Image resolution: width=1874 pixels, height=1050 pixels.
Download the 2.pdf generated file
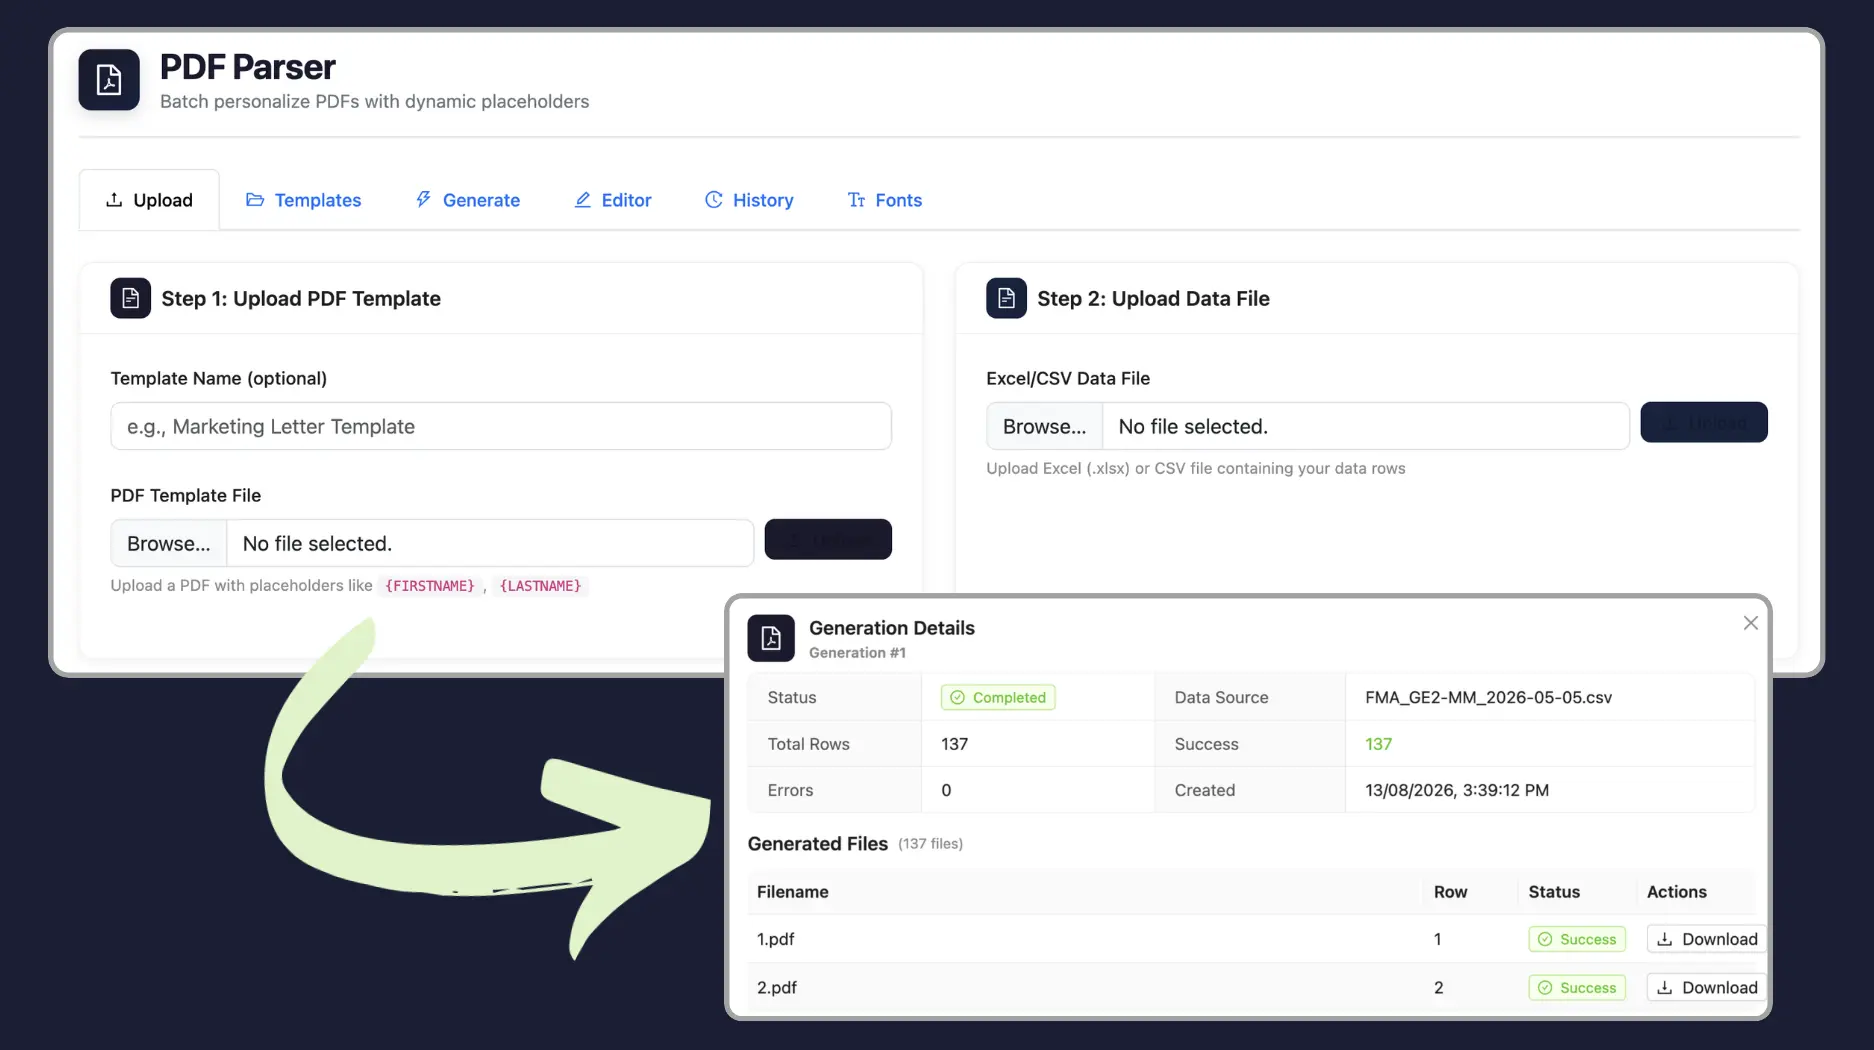click(1707, 987)
